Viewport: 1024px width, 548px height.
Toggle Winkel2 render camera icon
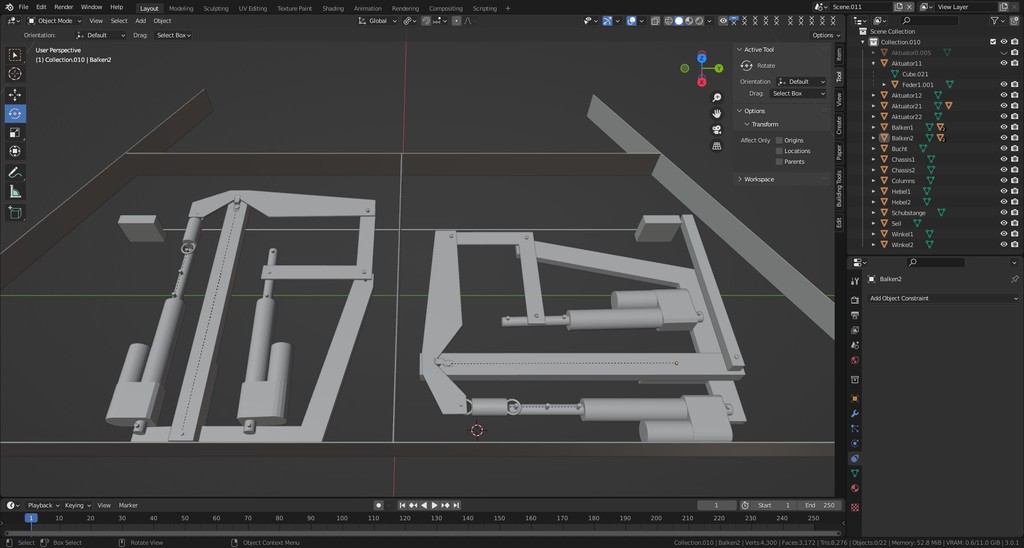[x=1014, y=245]
